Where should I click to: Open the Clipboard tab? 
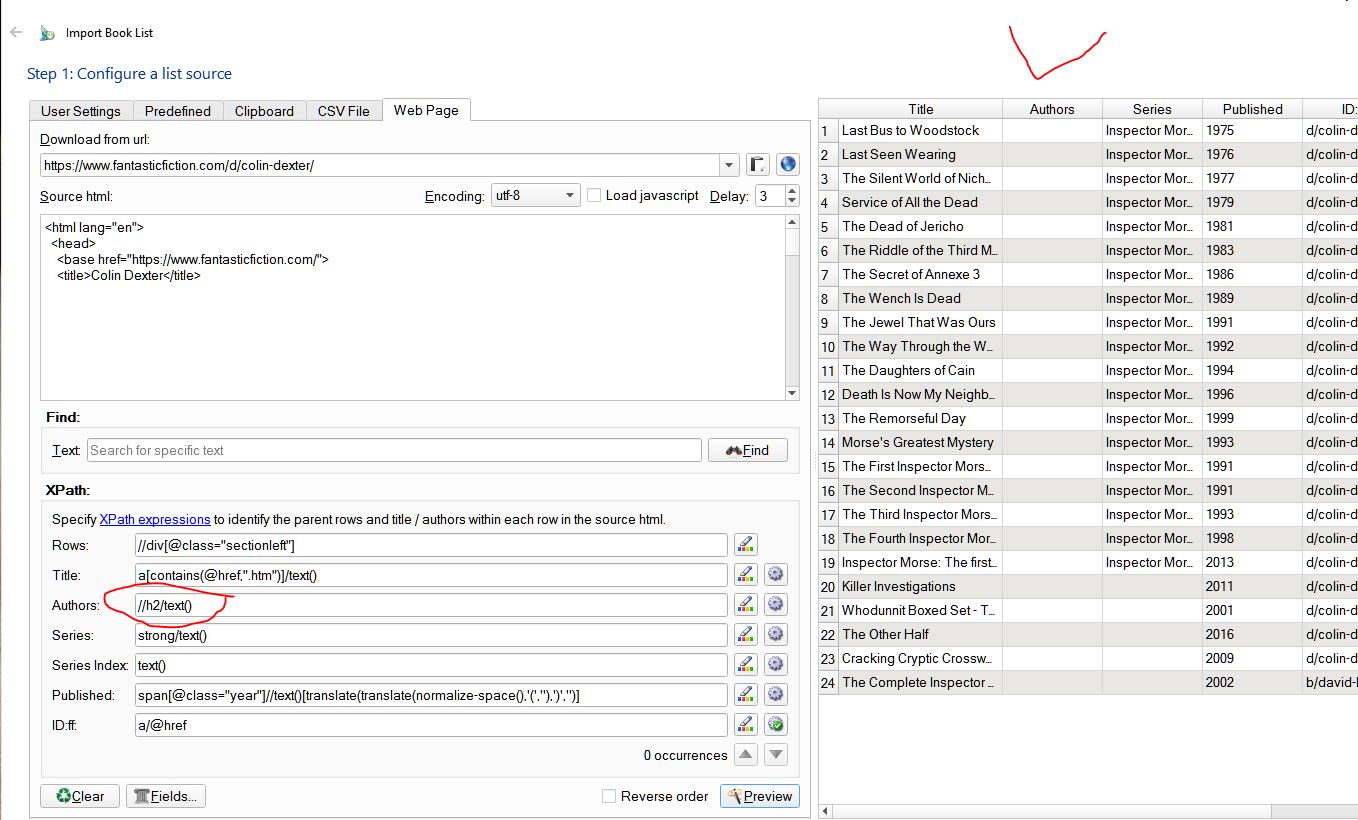[x=264, y=111]
